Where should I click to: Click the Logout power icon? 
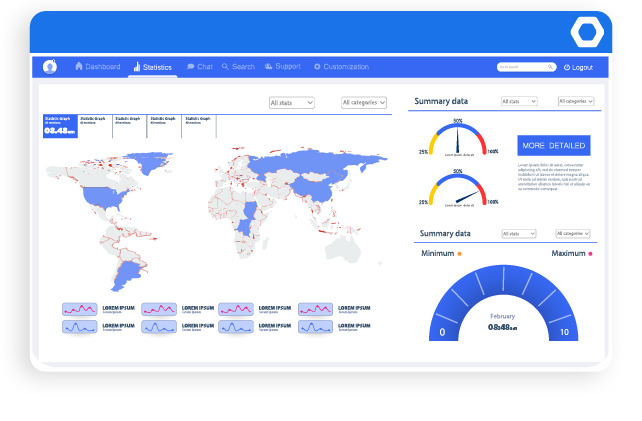pos(567,67)
